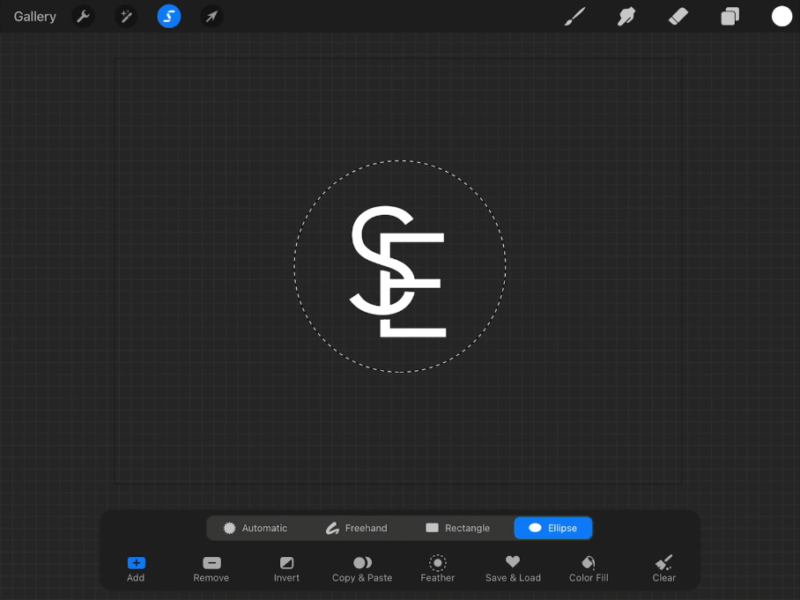Apply Color Fill to selection
800x600 pixels.
point(588,569)
